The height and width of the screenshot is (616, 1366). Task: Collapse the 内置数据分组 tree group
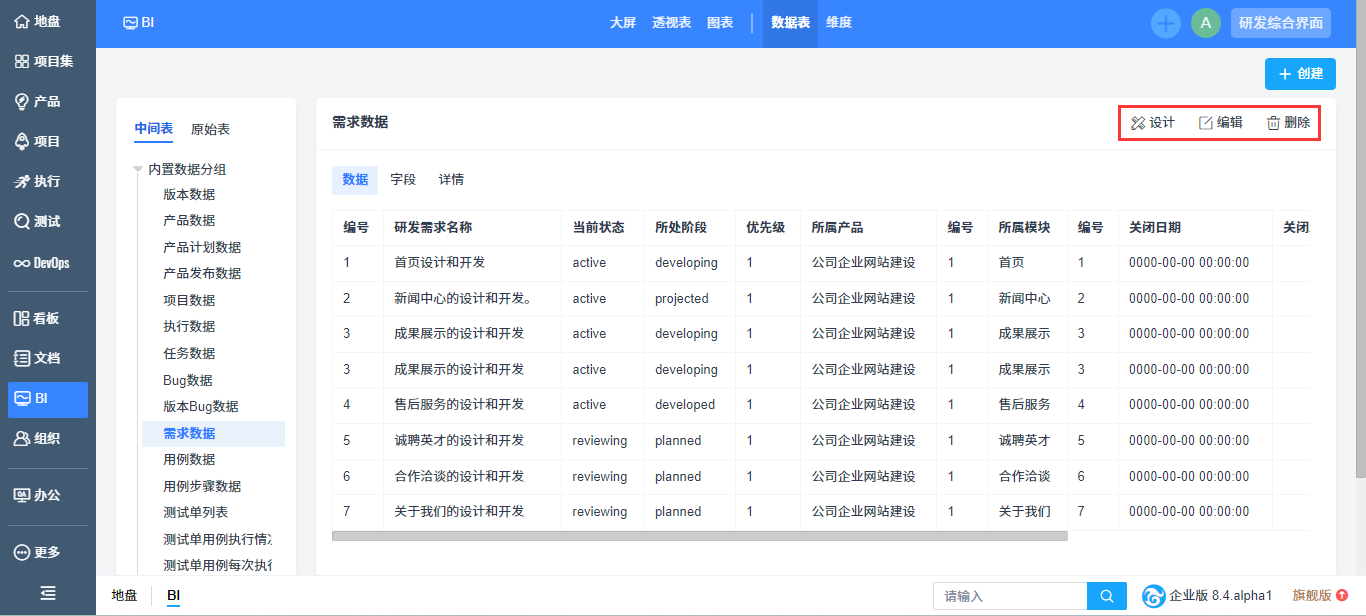(x=138, y=170)
